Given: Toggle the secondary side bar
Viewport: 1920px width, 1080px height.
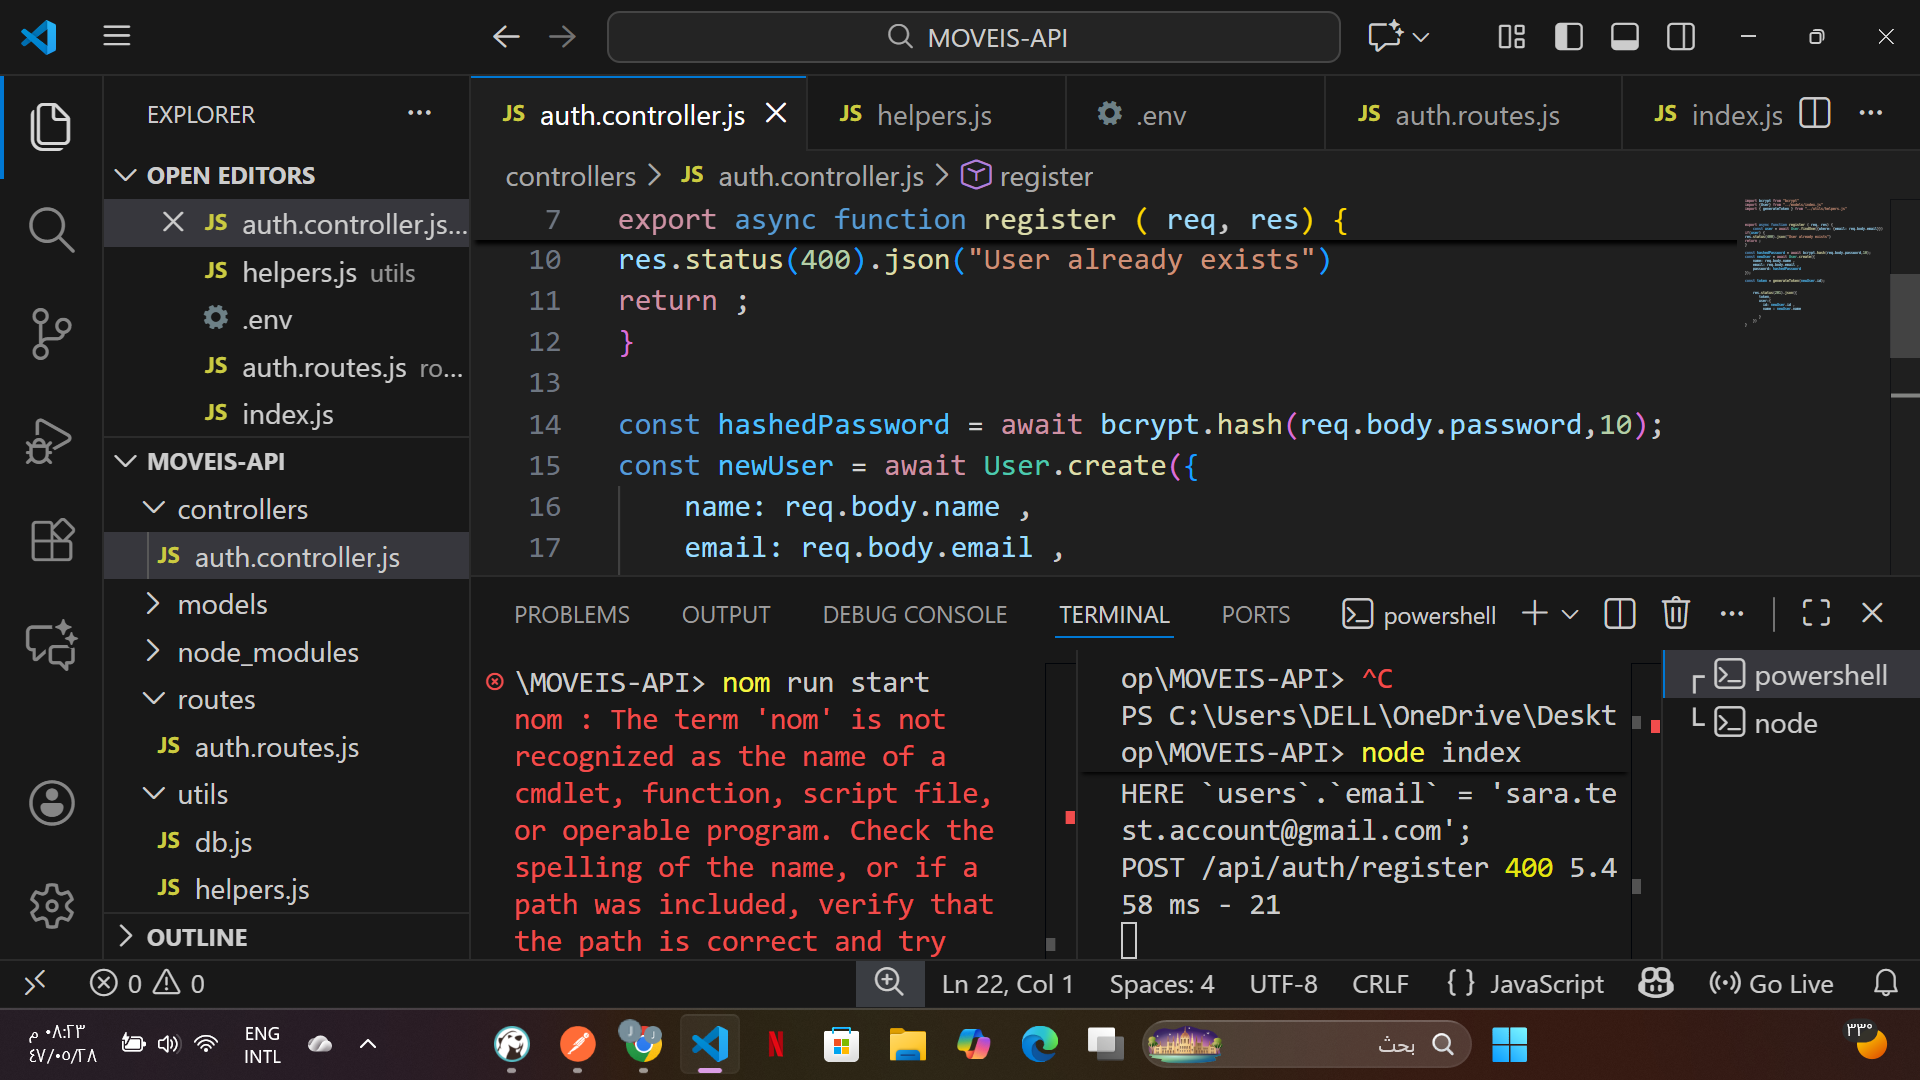Looking at the screenshot, I should 1680,37.
